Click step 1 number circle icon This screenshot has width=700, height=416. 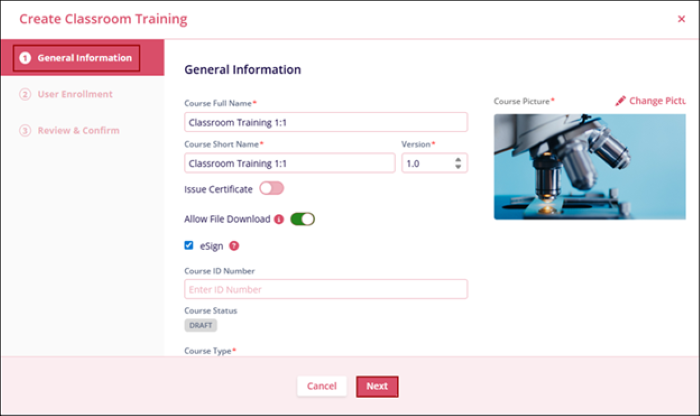click(25, 58)
